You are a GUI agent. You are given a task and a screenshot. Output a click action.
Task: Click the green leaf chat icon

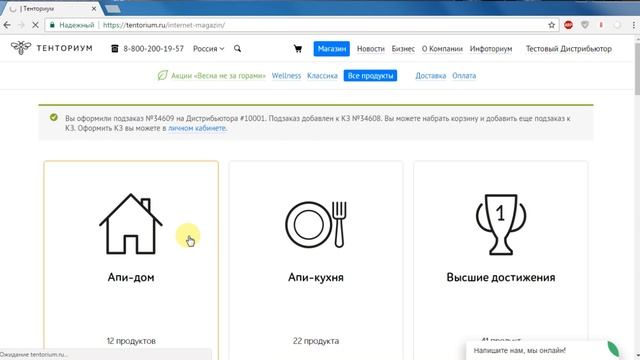click(613, 349)
